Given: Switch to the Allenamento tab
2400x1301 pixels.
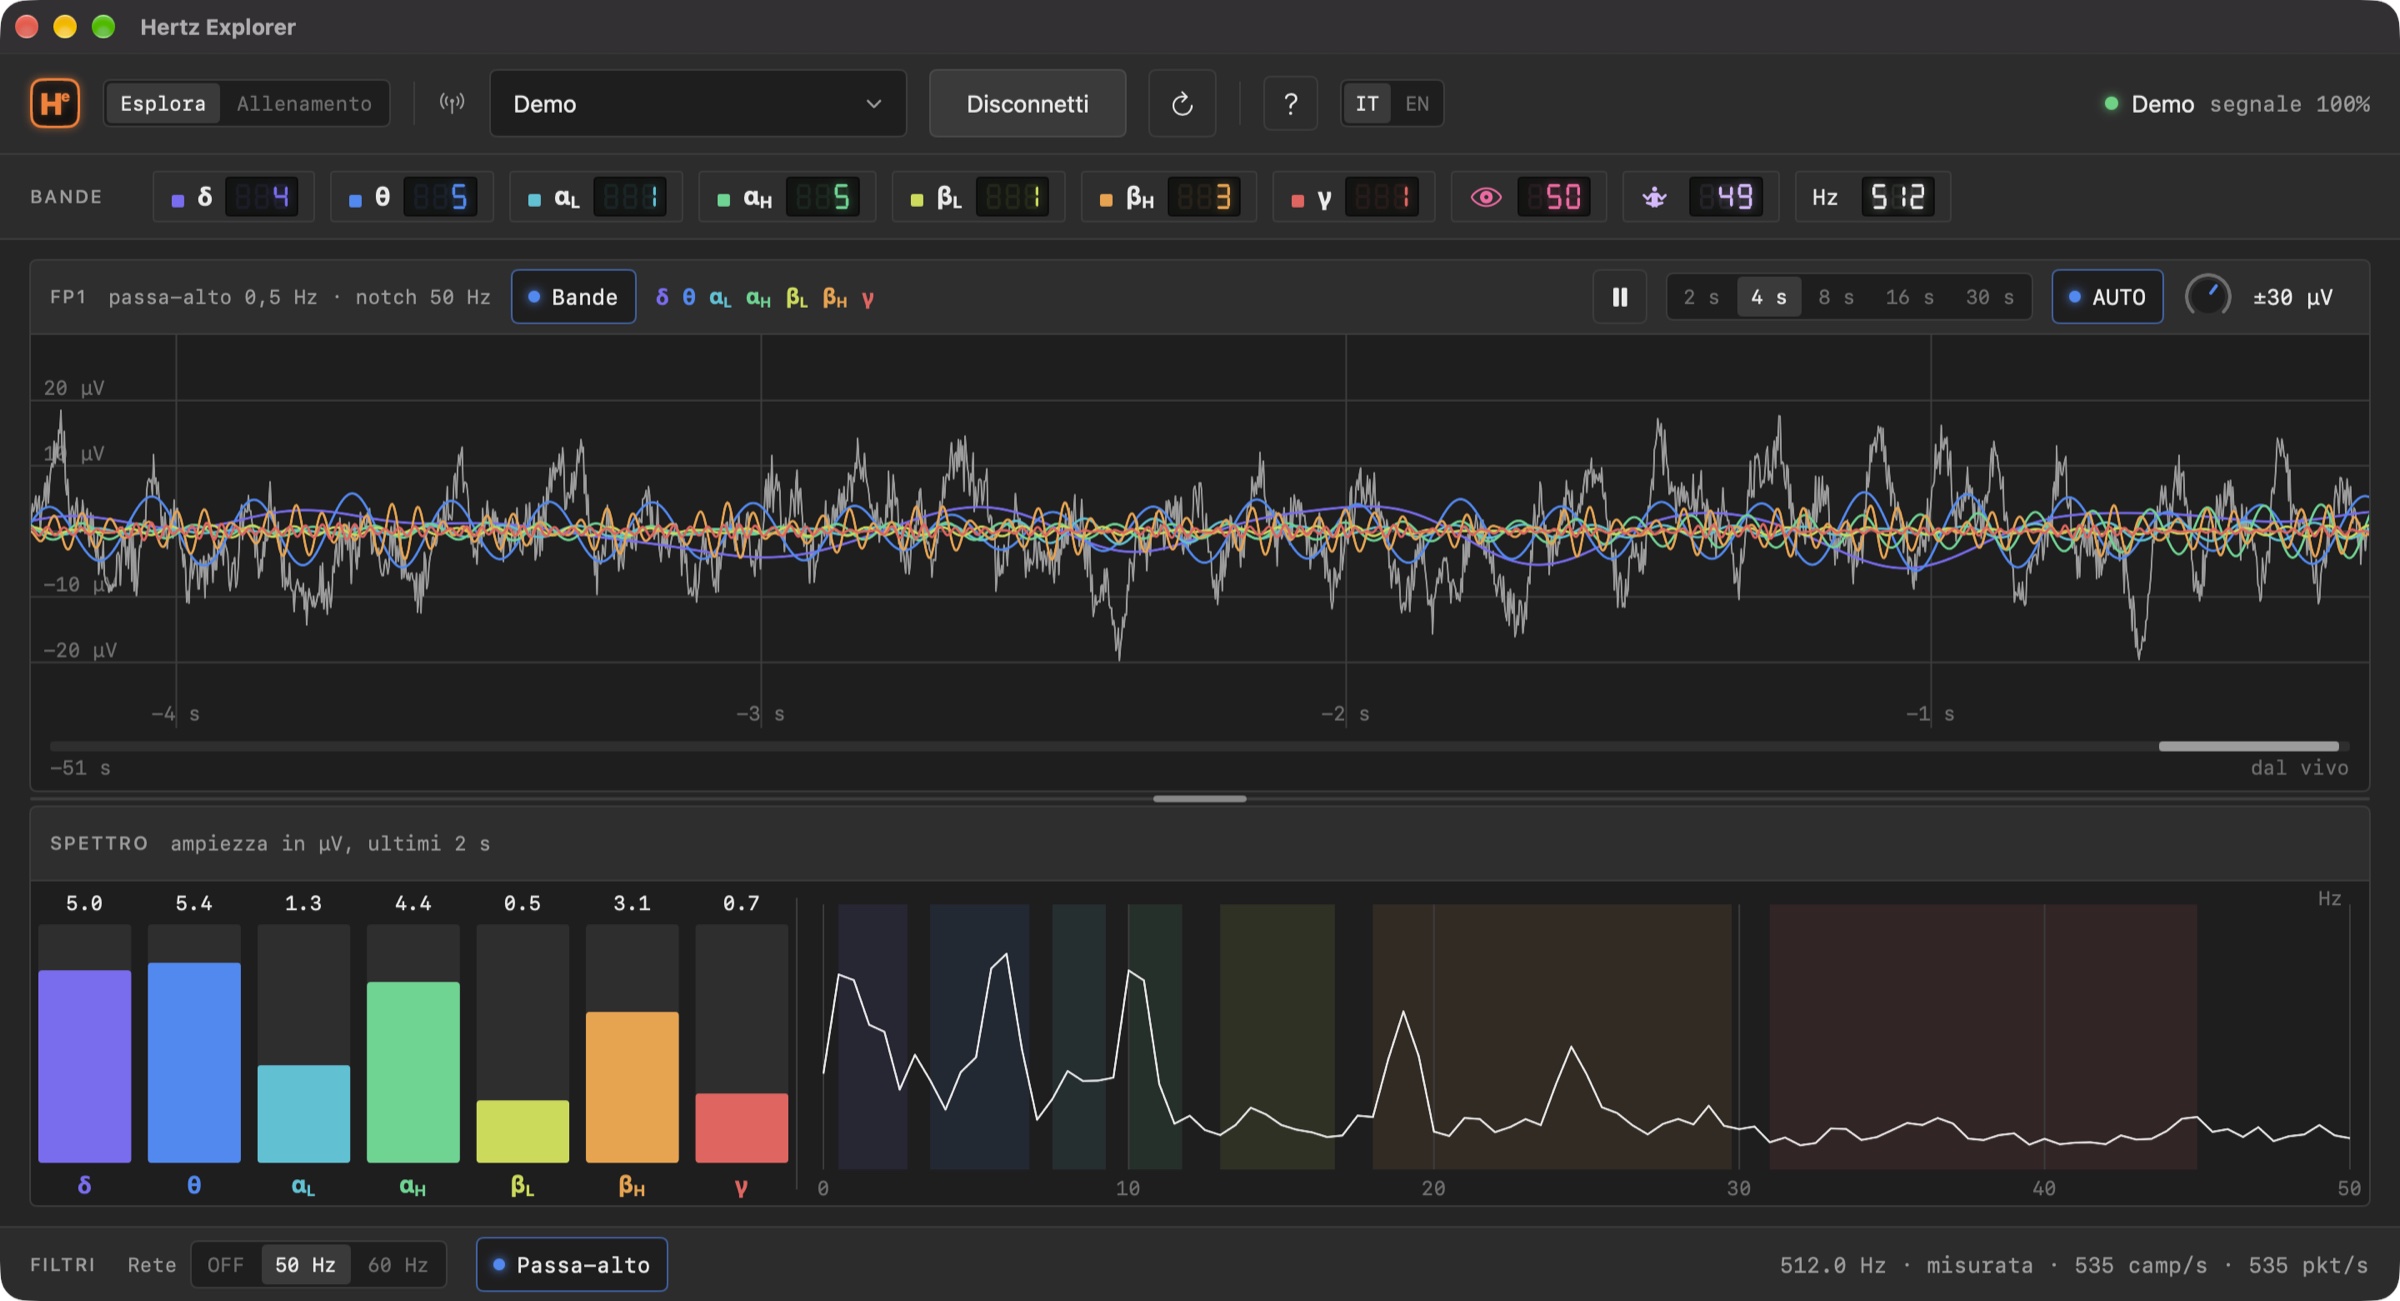Looking at the screenshot, I should pyautogui.click(x=304, y=103).
